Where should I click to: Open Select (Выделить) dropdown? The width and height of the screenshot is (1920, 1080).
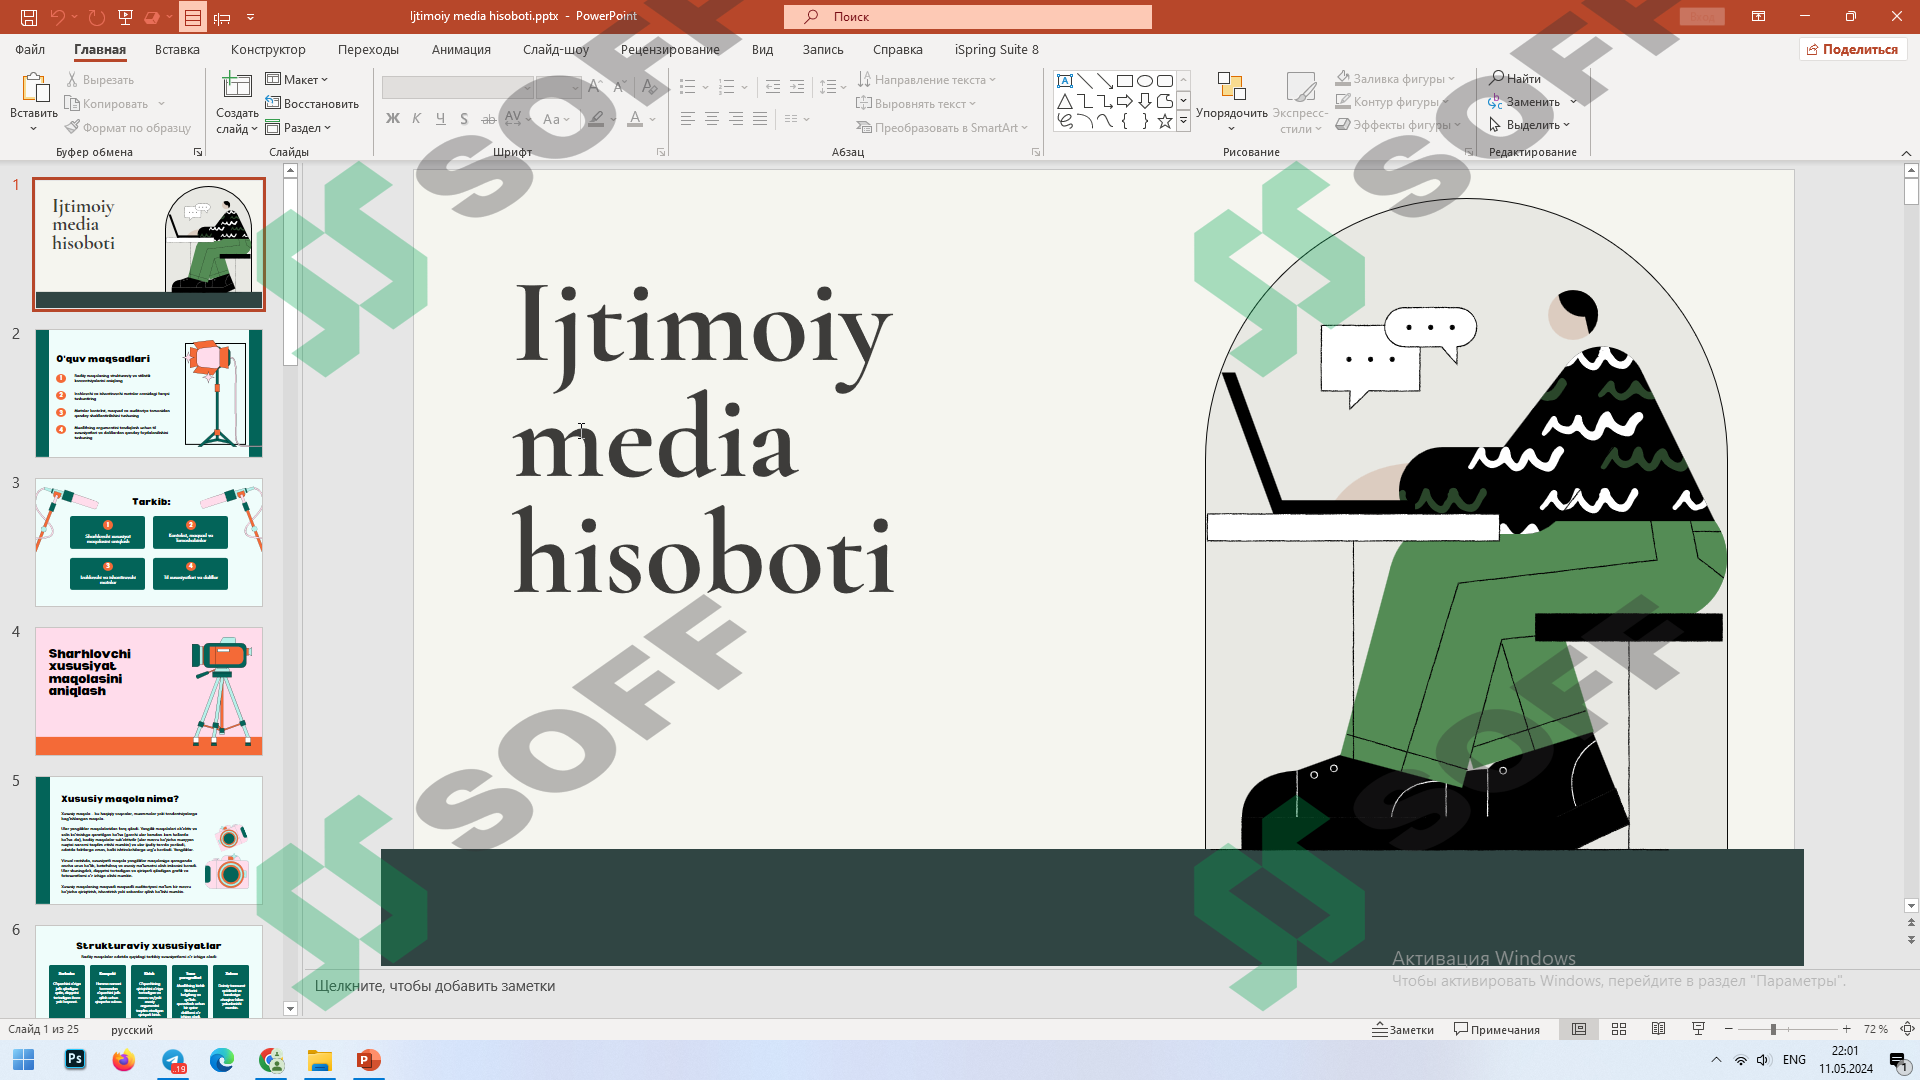pyautogui.click(x=1529, y=125)
